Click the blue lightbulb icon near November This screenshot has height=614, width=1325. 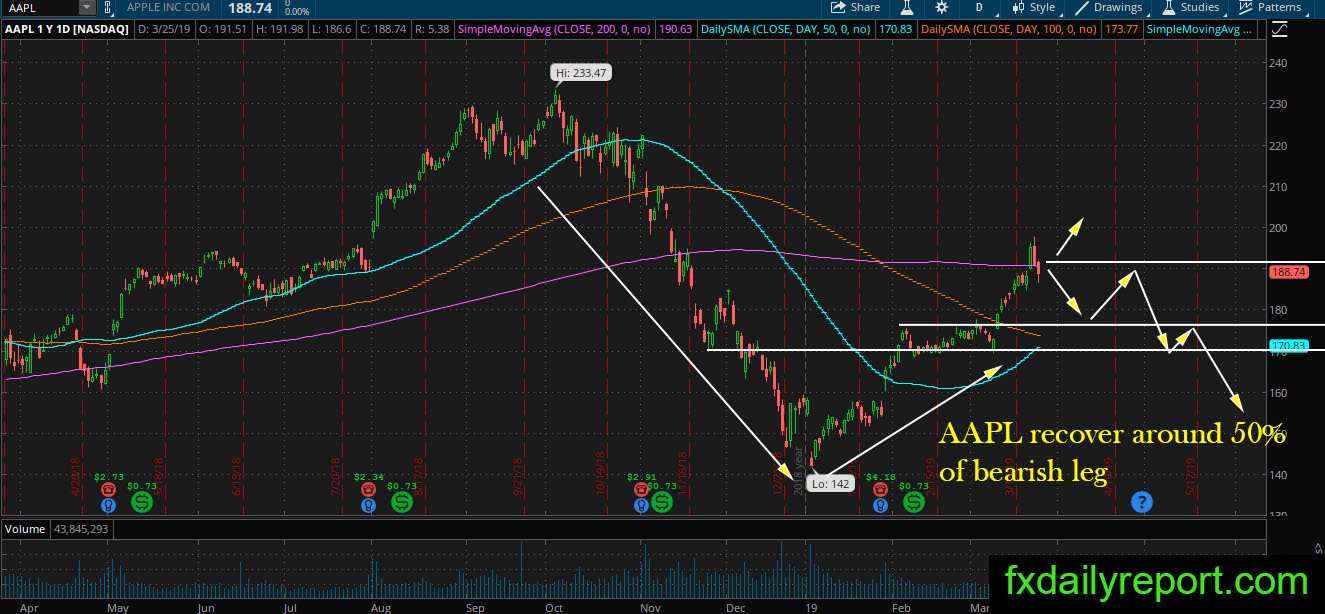pyautogui.click(x=640, y=506)
